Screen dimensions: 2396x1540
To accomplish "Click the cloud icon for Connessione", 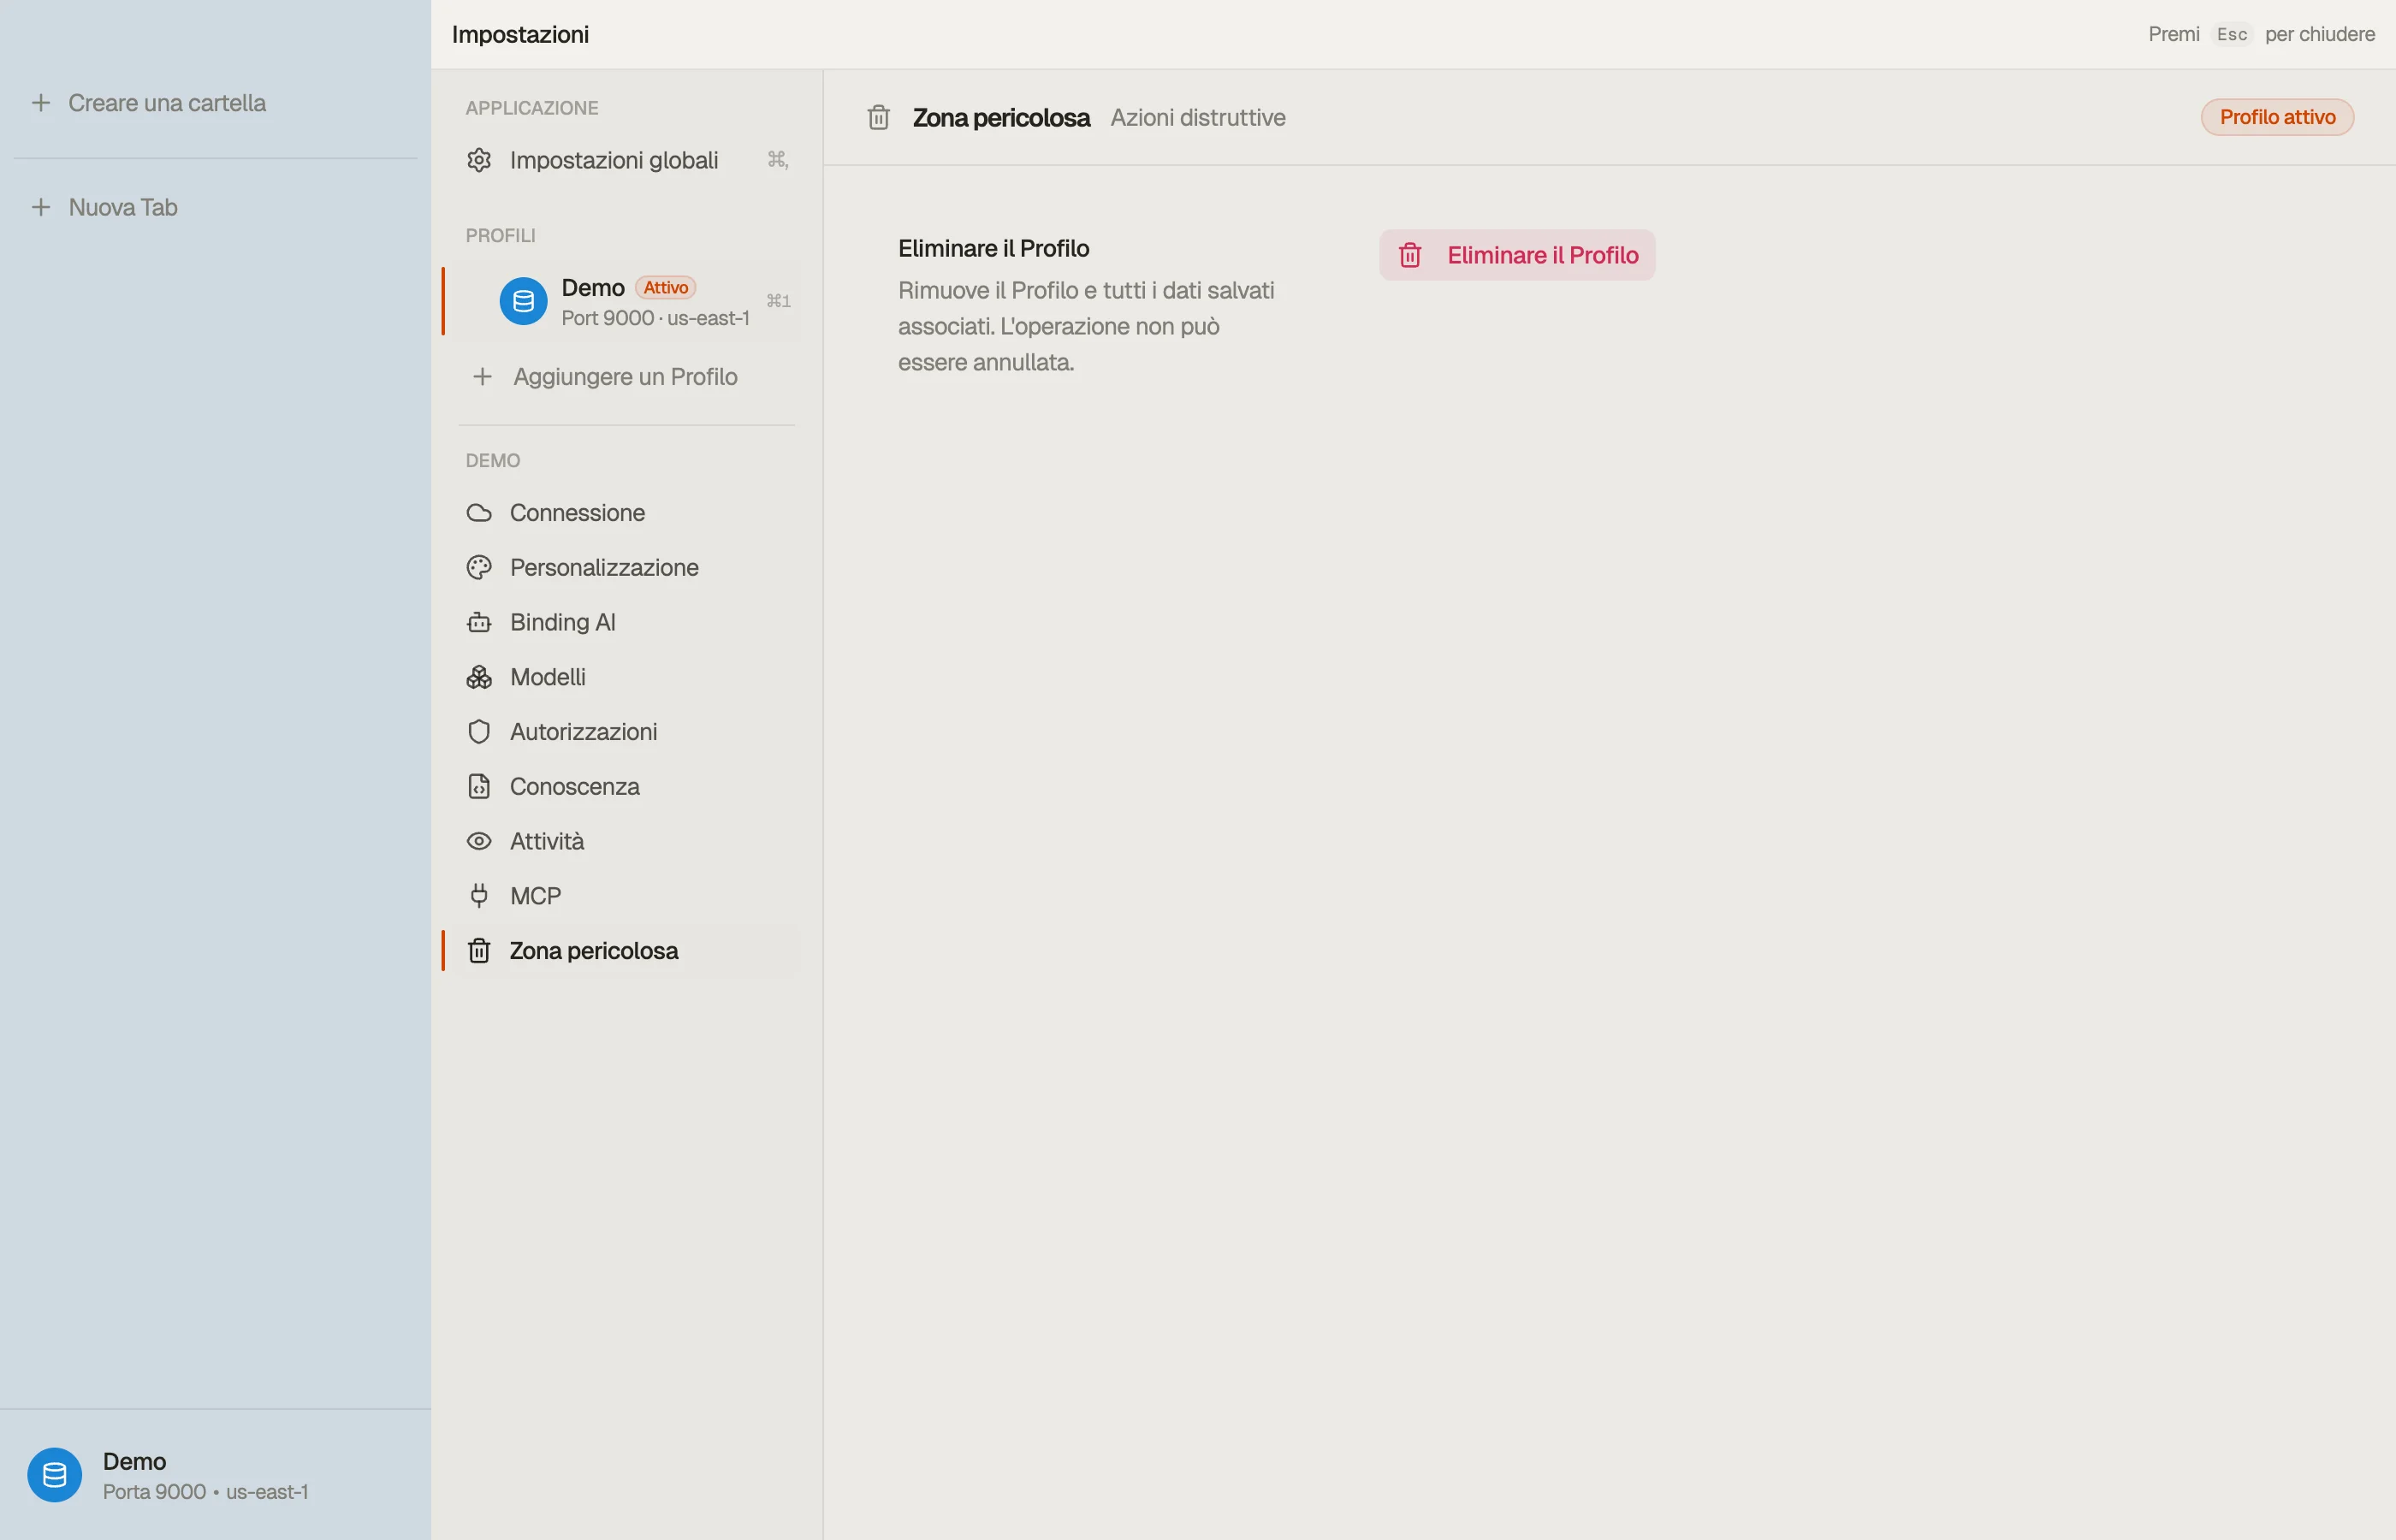I will tap(479, 513).
